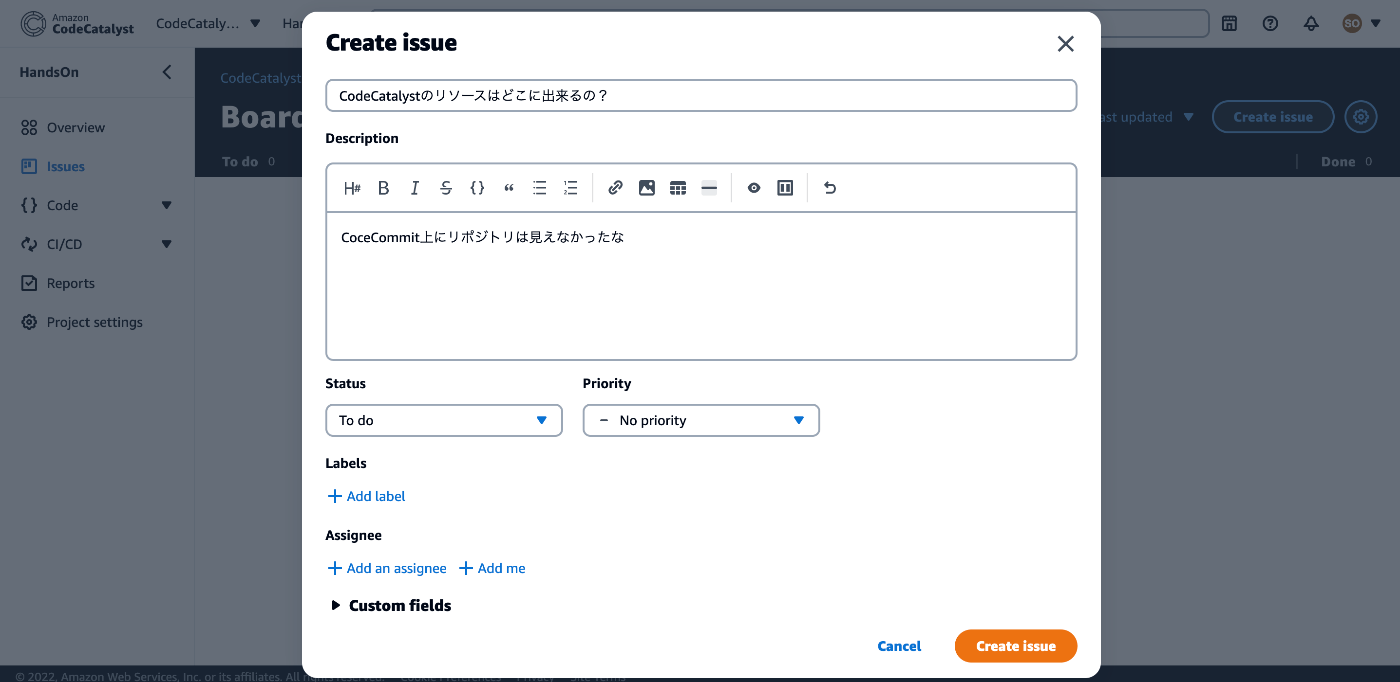Toggle bold formatting in description editor
Image resolution: width=1400 pixels, height=682 pixels.
[383, 188]
